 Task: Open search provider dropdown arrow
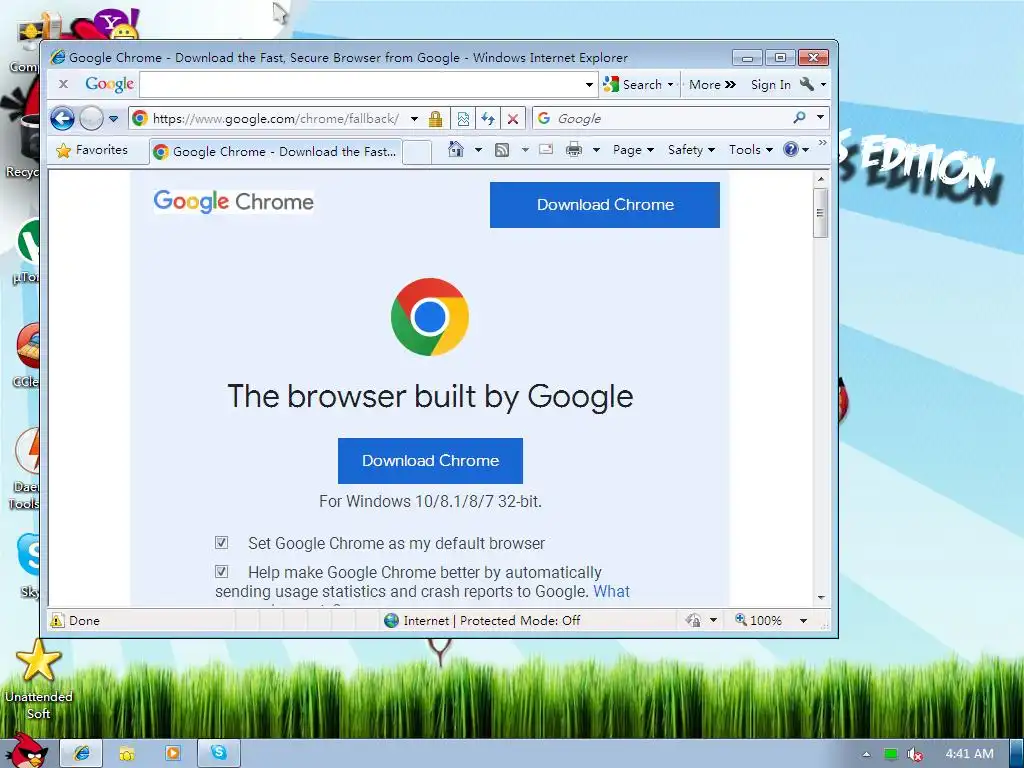tap(820, 118)
